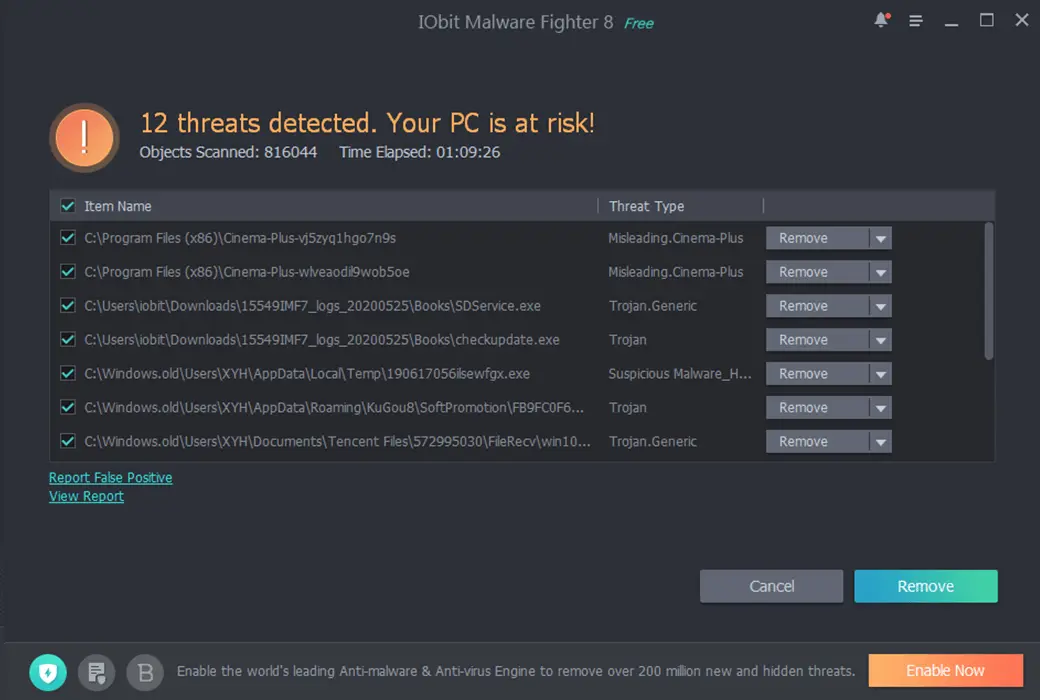The image size is (1040, 700).
Task: Open the View Report link
Action: [x=86, y=496]
